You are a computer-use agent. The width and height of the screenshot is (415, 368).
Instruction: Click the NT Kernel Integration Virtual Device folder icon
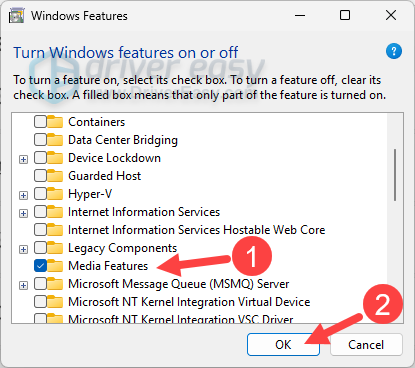[55, 302]
